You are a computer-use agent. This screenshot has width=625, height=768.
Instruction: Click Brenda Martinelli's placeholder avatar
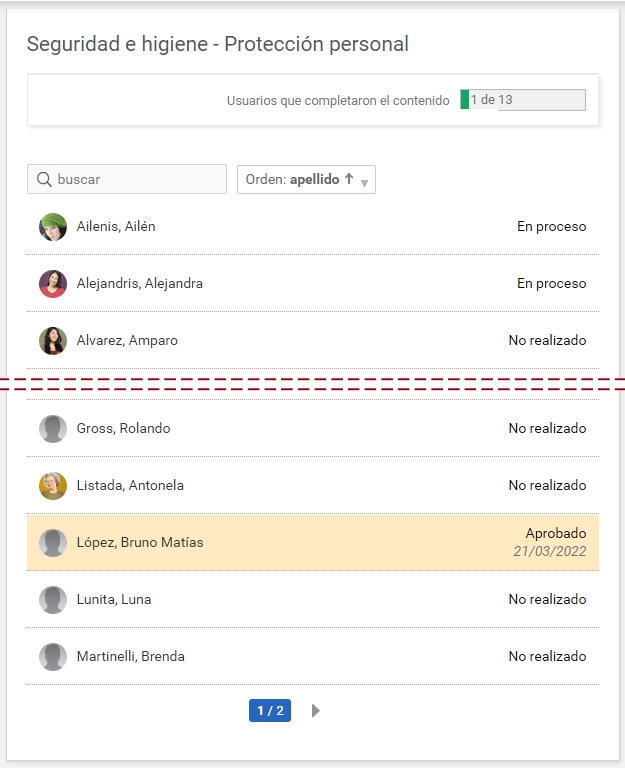[53, 657]
